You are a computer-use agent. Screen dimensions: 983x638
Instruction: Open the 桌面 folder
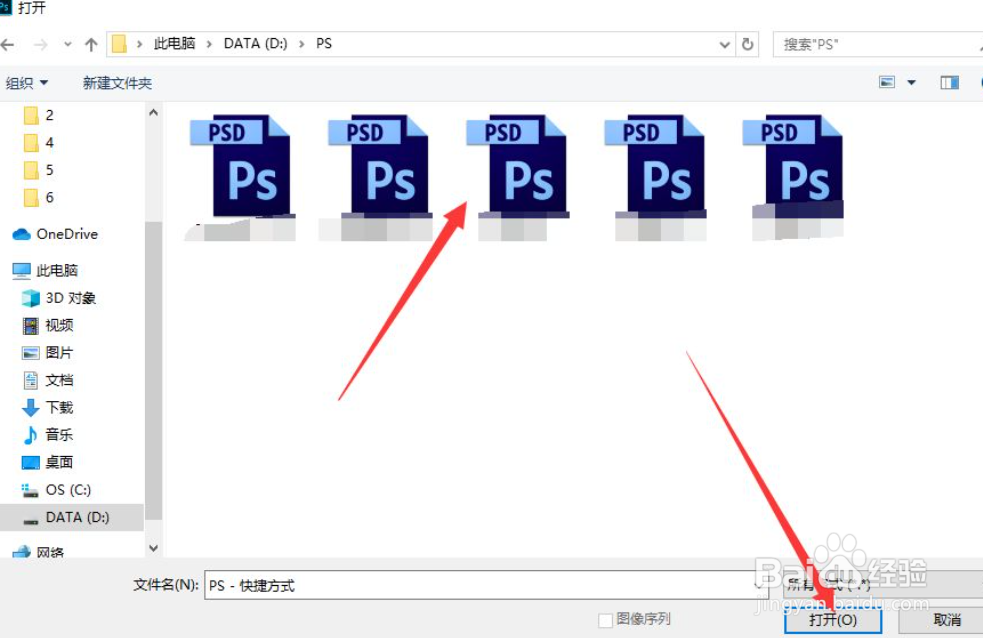(x=48, y=463)
